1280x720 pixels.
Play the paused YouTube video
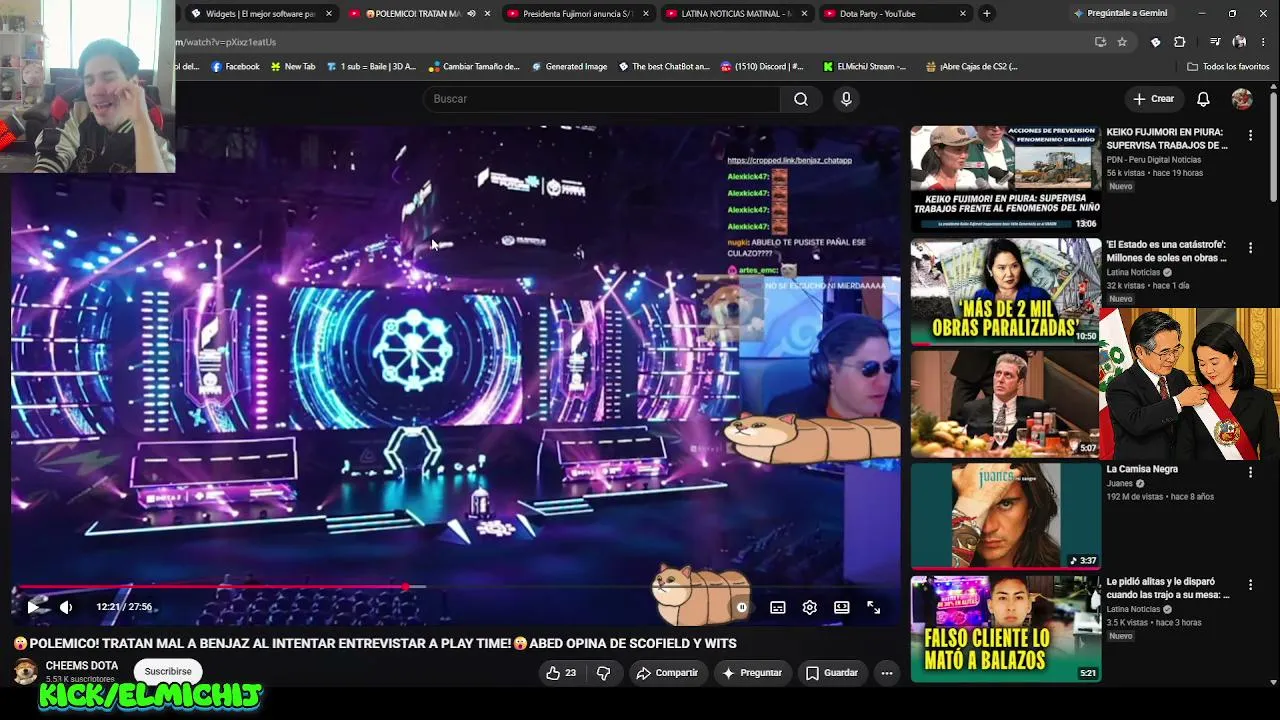(x=33, y=607)
